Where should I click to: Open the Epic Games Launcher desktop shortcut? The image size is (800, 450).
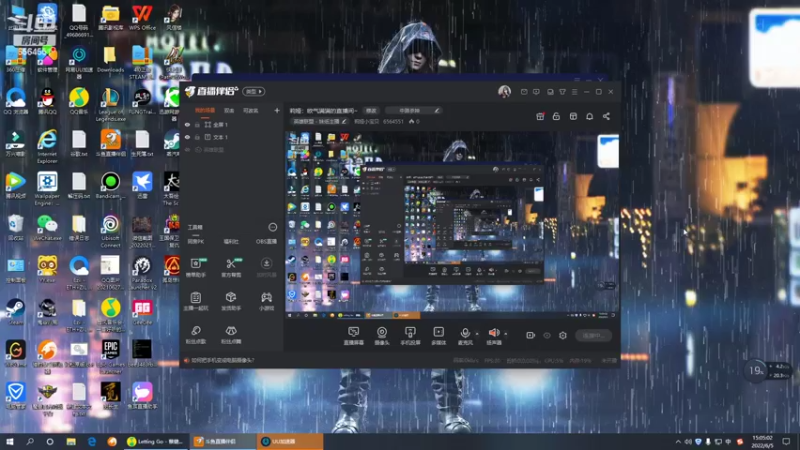110,357
